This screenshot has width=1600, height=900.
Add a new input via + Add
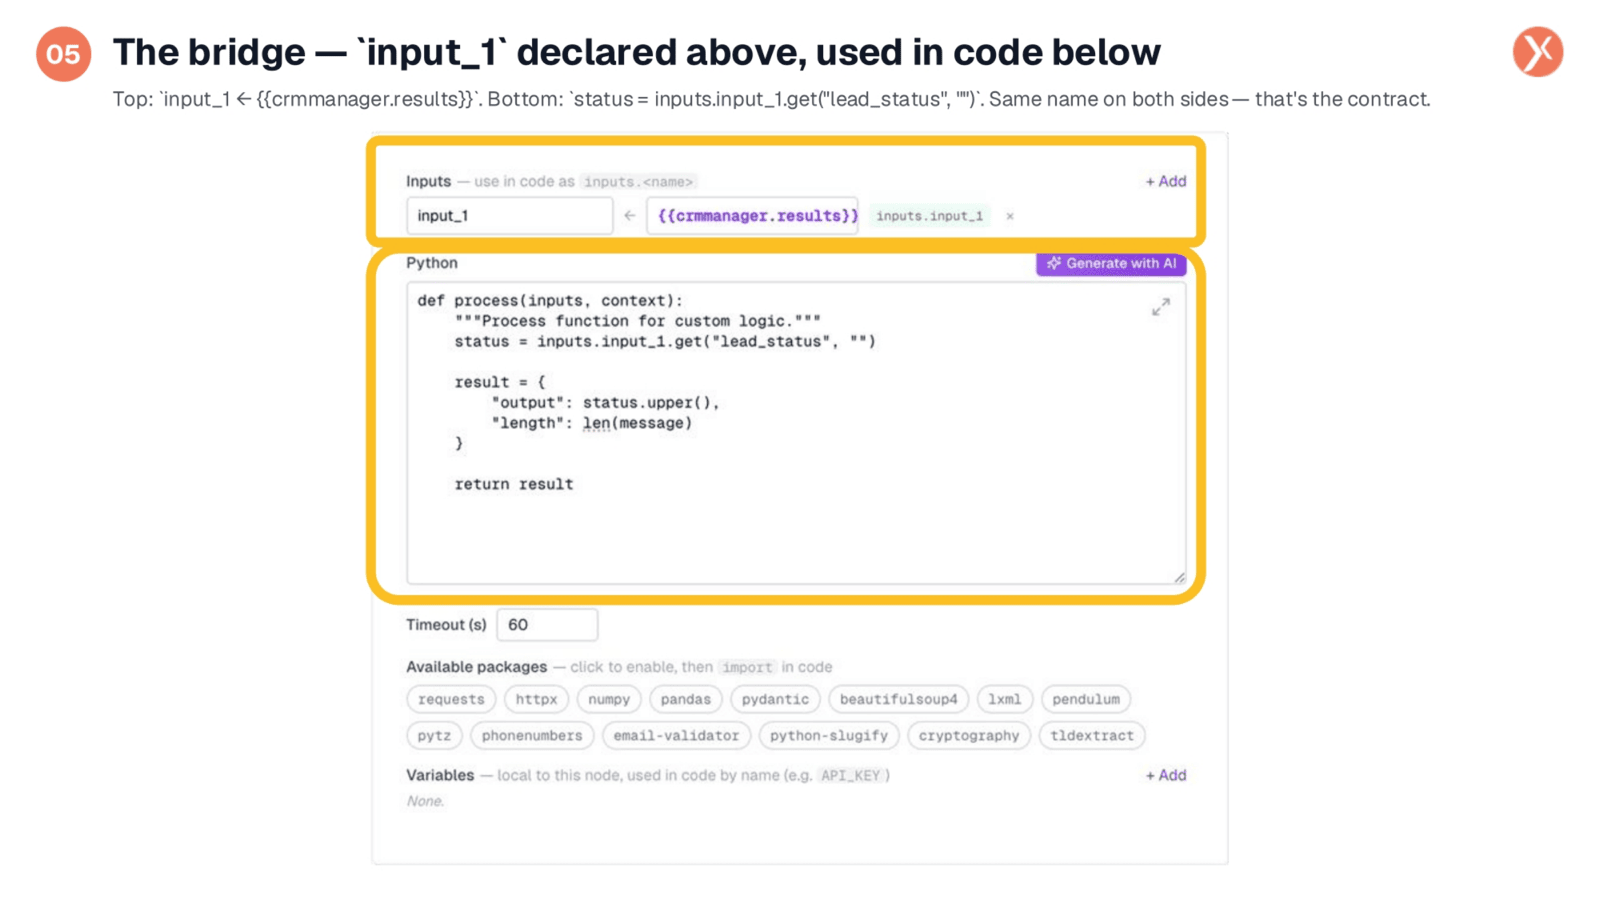(x=1165, y=181)
